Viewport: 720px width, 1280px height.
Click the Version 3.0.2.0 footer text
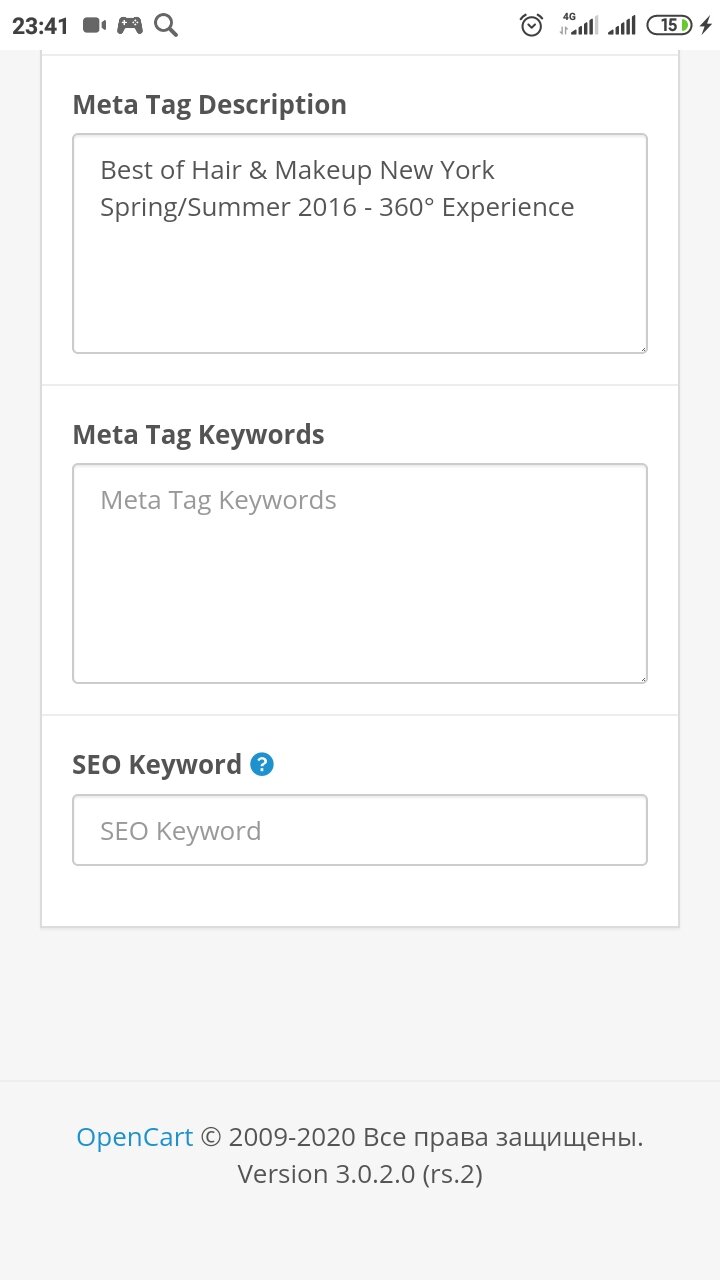click(x=360, y=1174)
